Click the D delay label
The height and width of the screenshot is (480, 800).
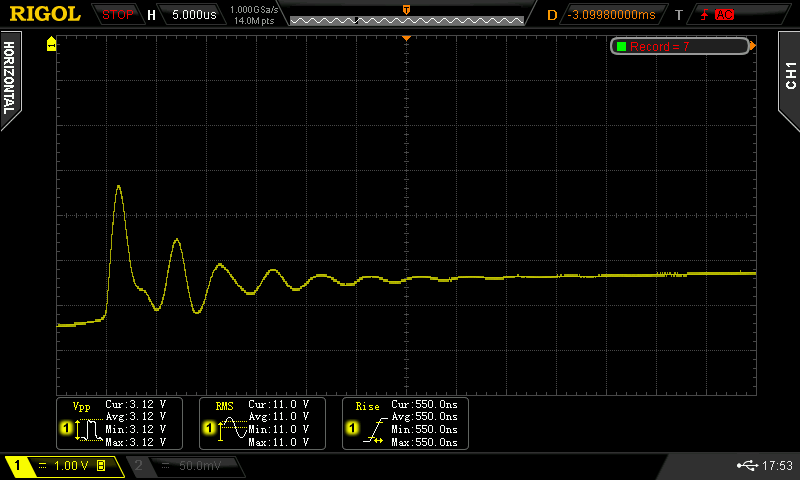(552, 15)
